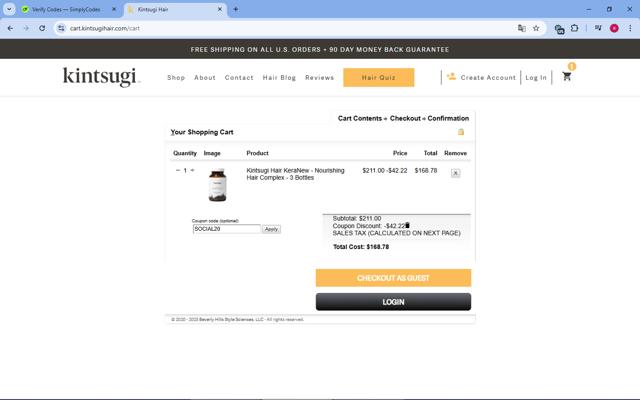The width and height of the screenshot is (640, 400).
Task: Click Kintsugi Hair KeraNew product name
Action: click(x=295, y=174)
